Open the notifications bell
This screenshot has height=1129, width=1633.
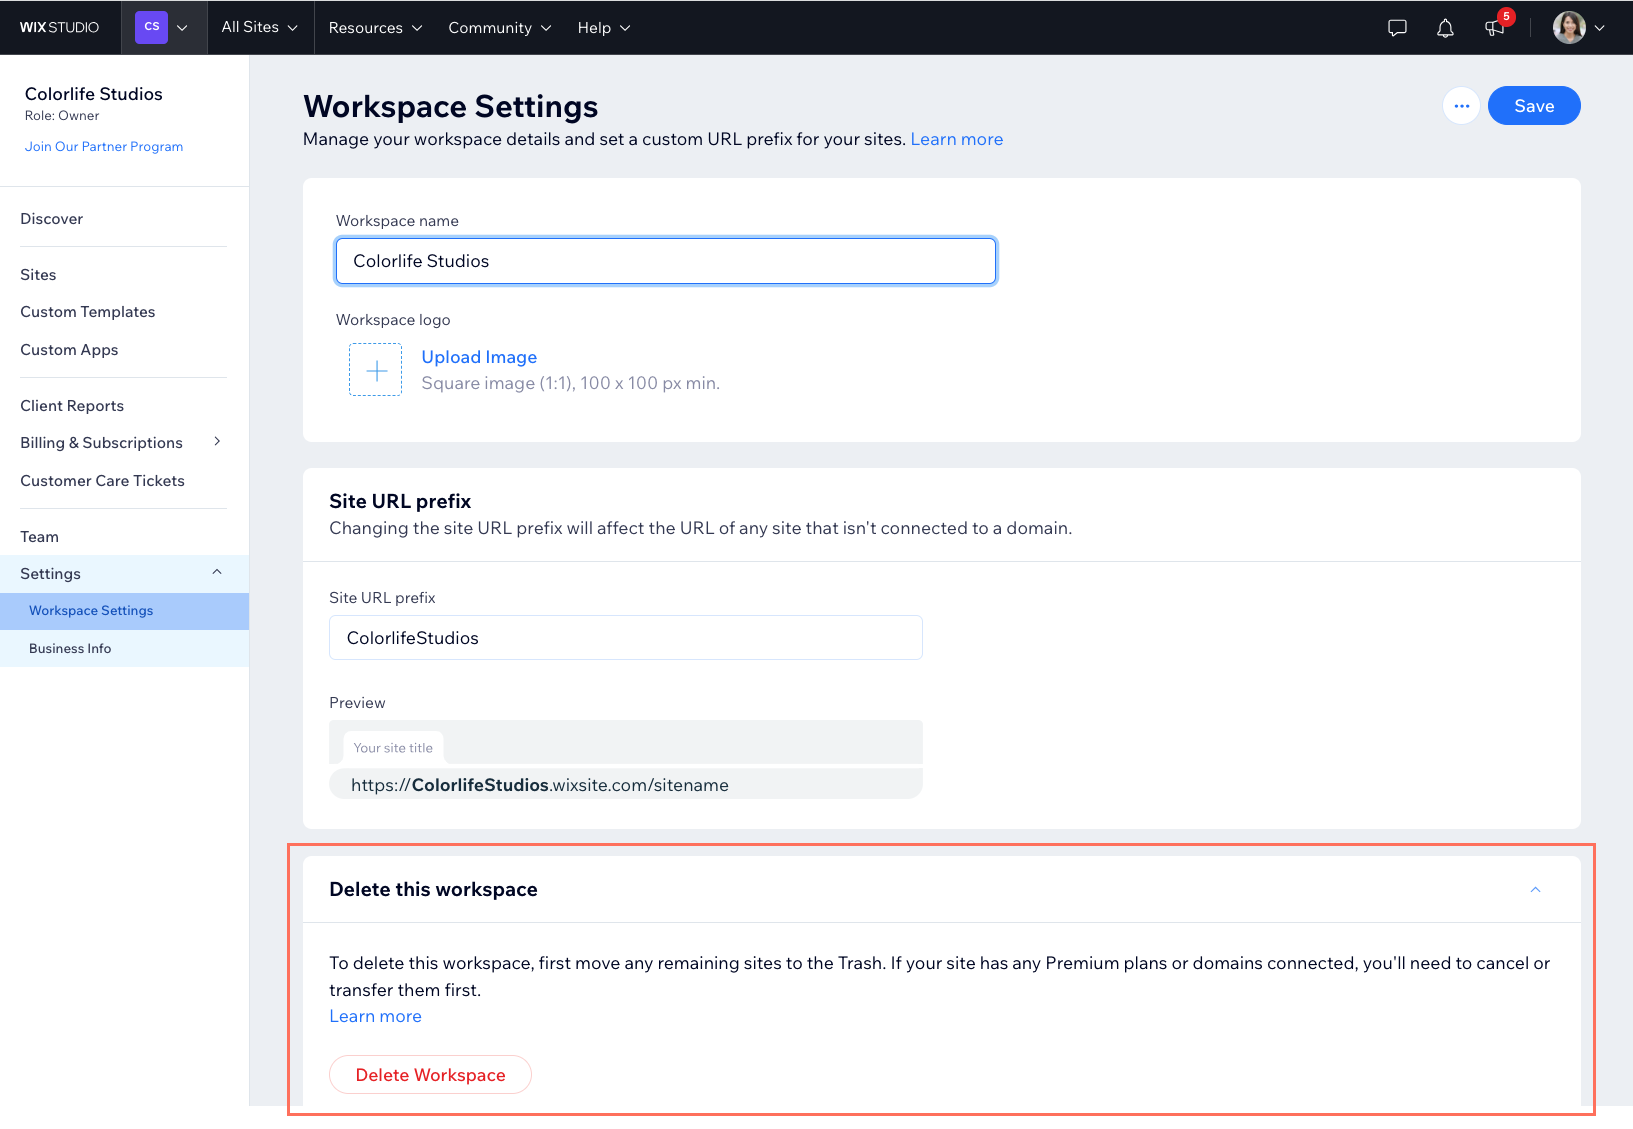coord(1445,28)
